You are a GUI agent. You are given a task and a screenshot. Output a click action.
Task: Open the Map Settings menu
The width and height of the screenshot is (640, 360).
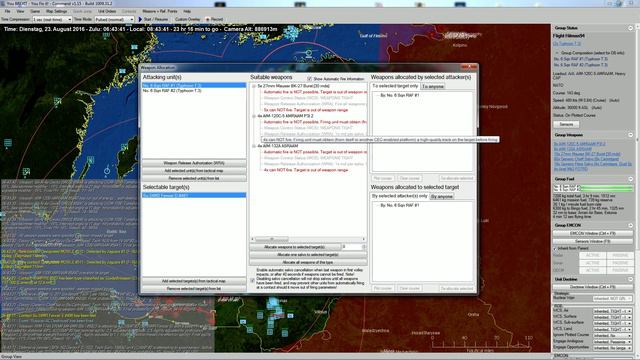click(56, 11)
